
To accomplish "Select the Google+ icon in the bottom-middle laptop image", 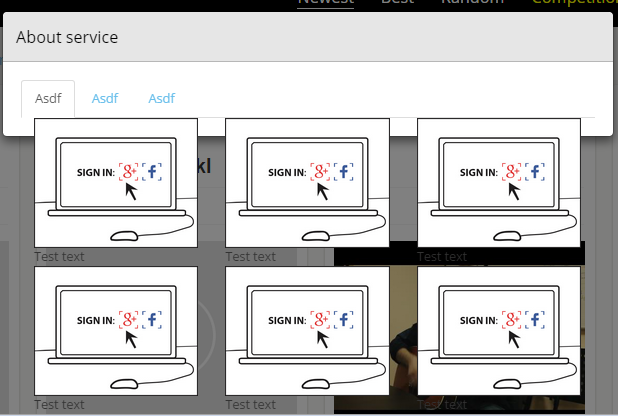I will [x=320, y=320].
